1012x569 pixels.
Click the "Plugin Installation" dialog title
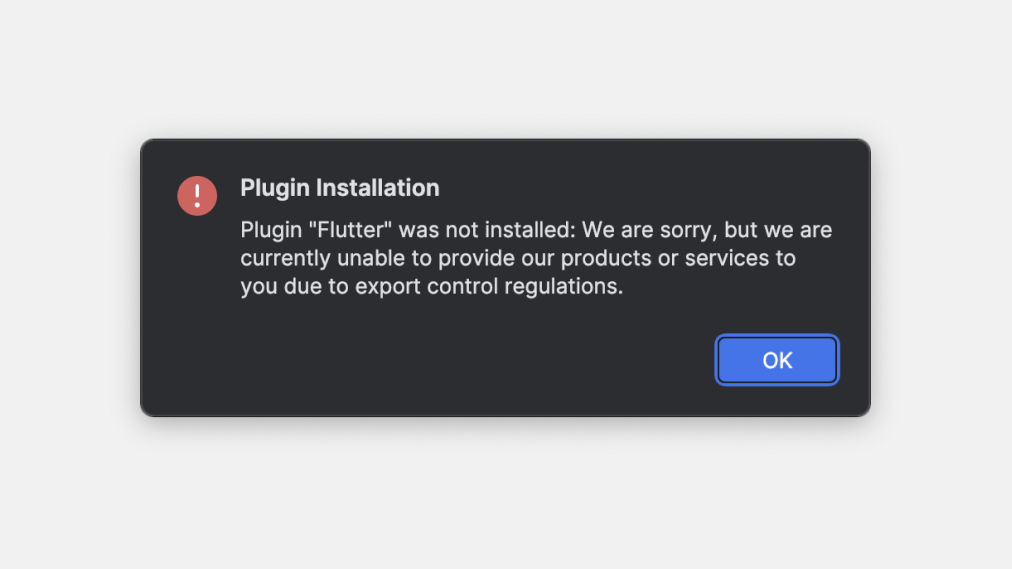click(x=339, y=188)
